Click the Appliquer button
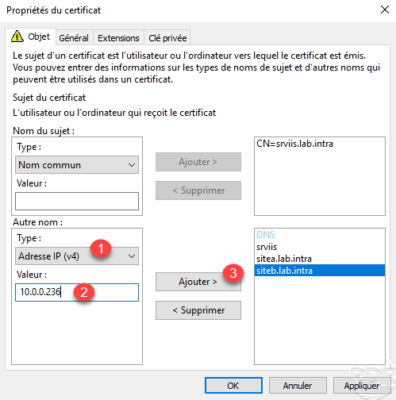The image size is (396, 400). point(362,386)
